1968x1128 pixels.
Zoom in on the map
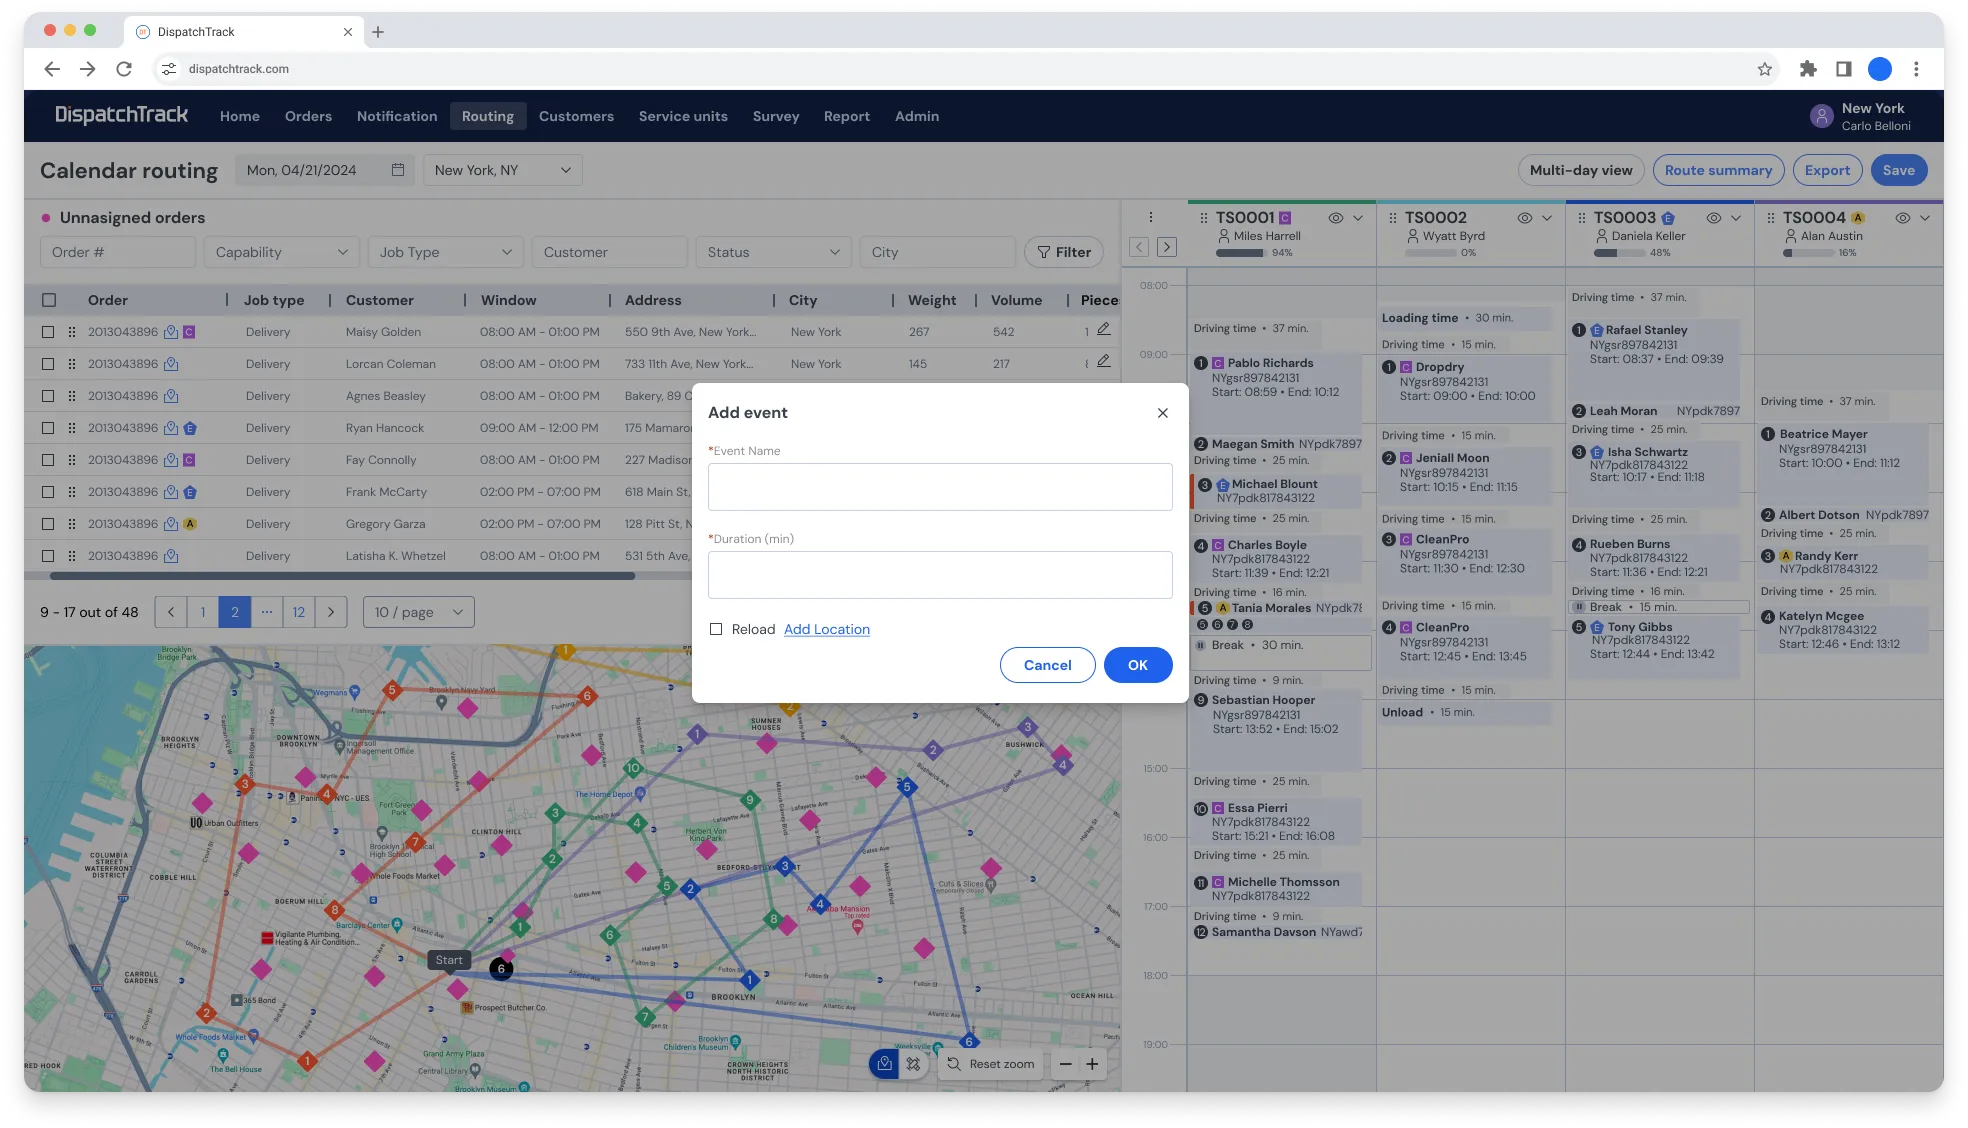(1092, 1064)
